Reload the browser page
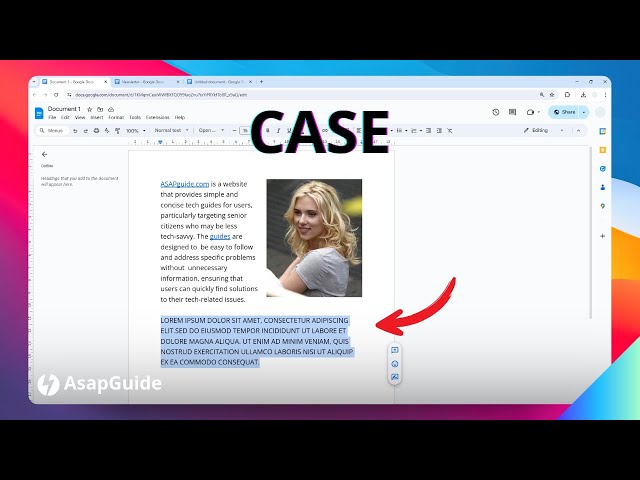This screenshot has width=640, height=480. point(56,95)
